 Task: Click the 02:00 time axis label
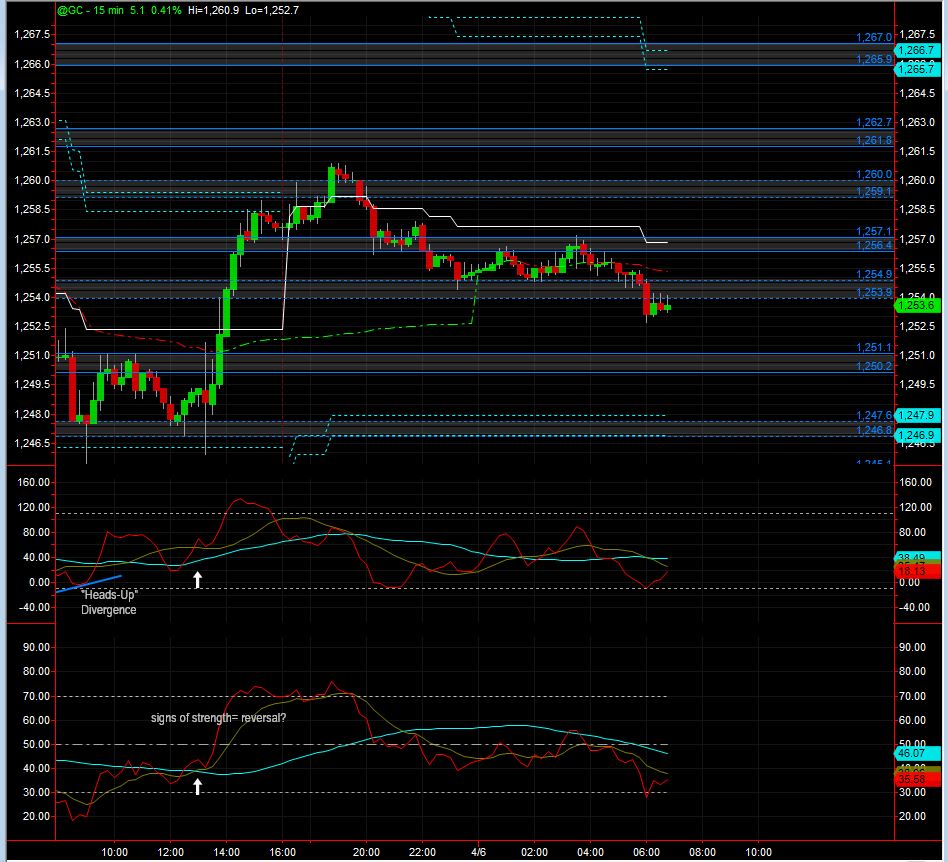[534, 852]
